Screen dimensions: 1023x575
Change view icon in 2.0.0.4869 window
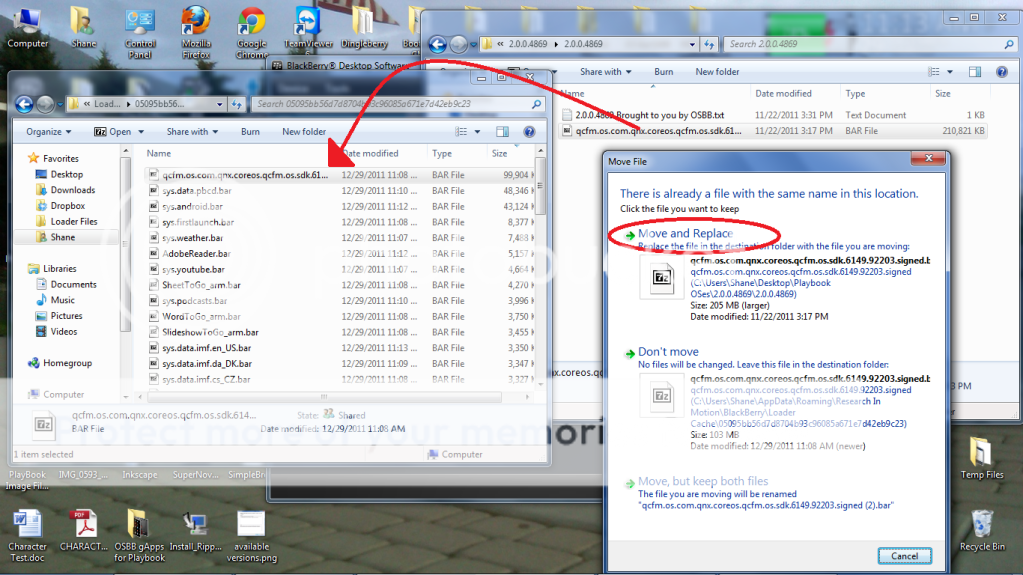coord(934,72)
